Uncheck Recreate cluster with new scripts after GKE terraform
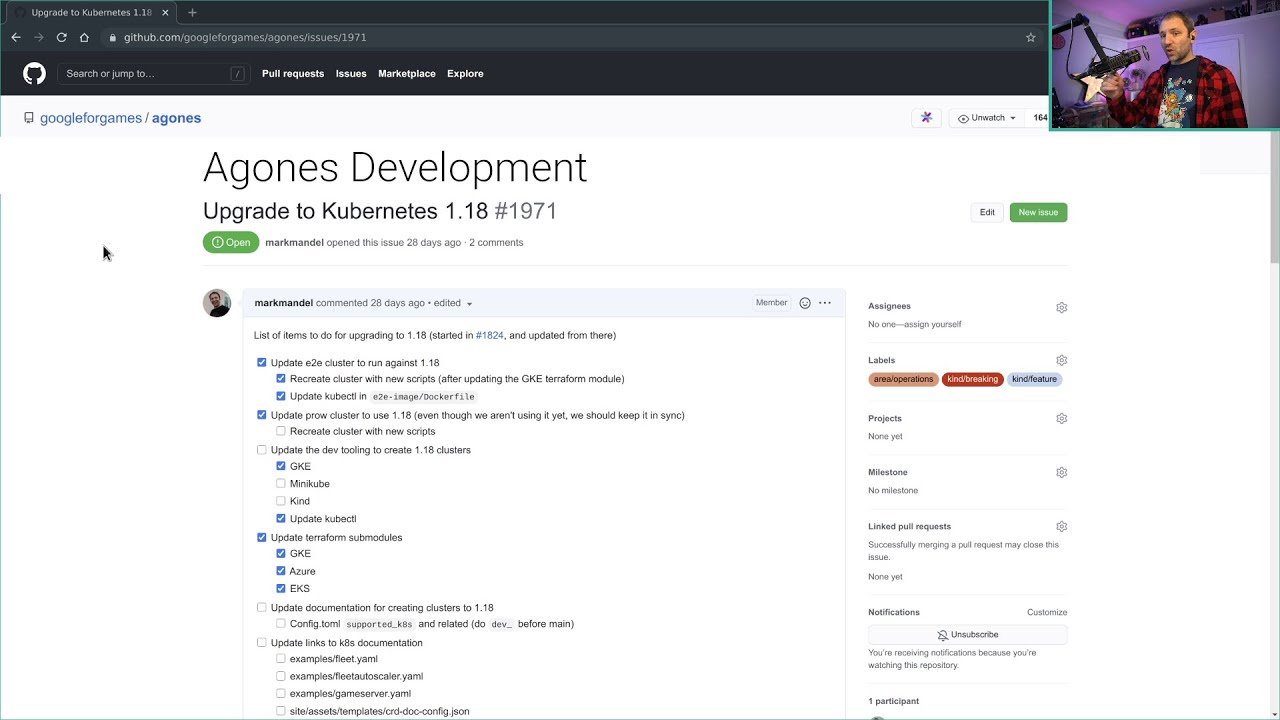 click(281, 379)
